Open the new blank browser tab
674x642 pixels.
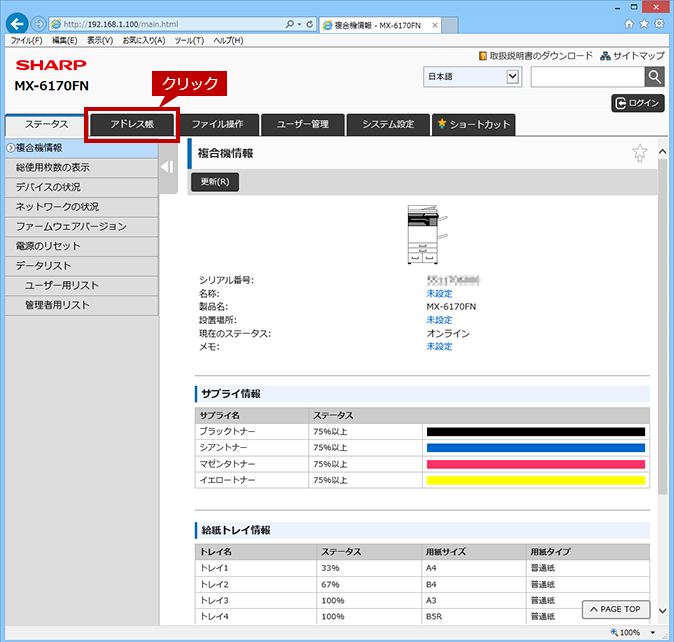point(450,25)
